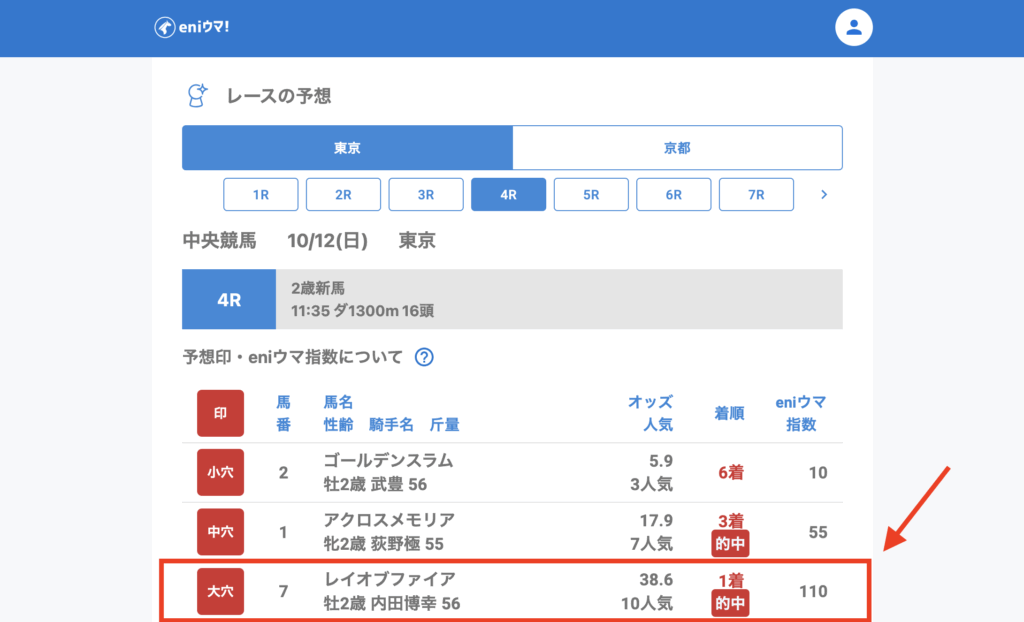
Task: Select race 3R
Action: pos(426,195)
